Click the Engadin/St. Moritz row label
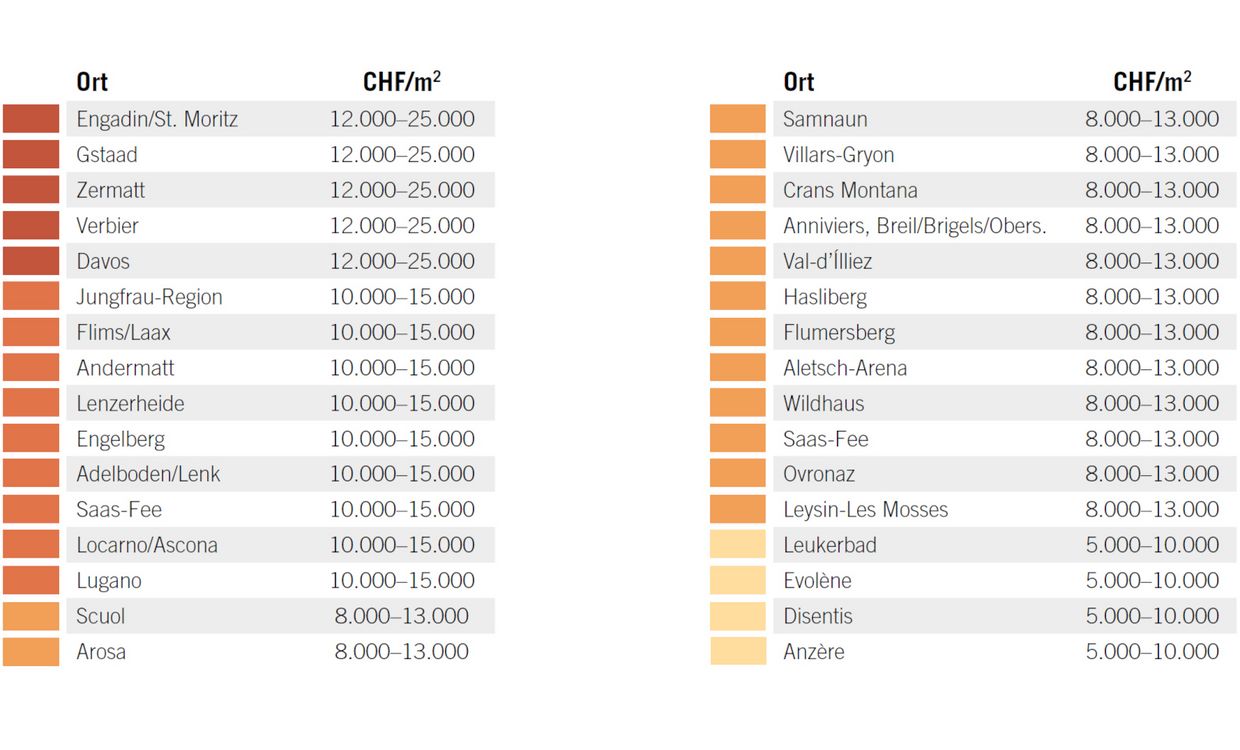This screenshot has height=750, width=1240. click(x=157, y=119)
